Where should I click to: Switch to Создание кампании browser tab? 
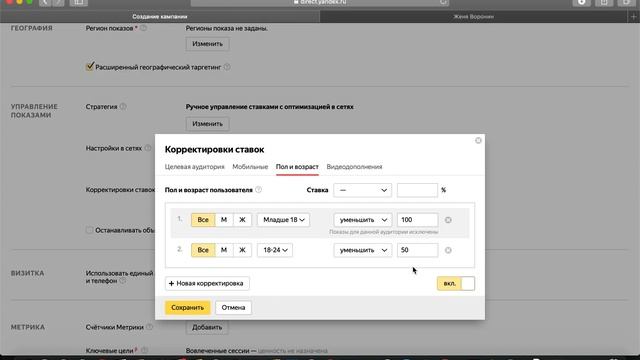click(x=160, y=17)
